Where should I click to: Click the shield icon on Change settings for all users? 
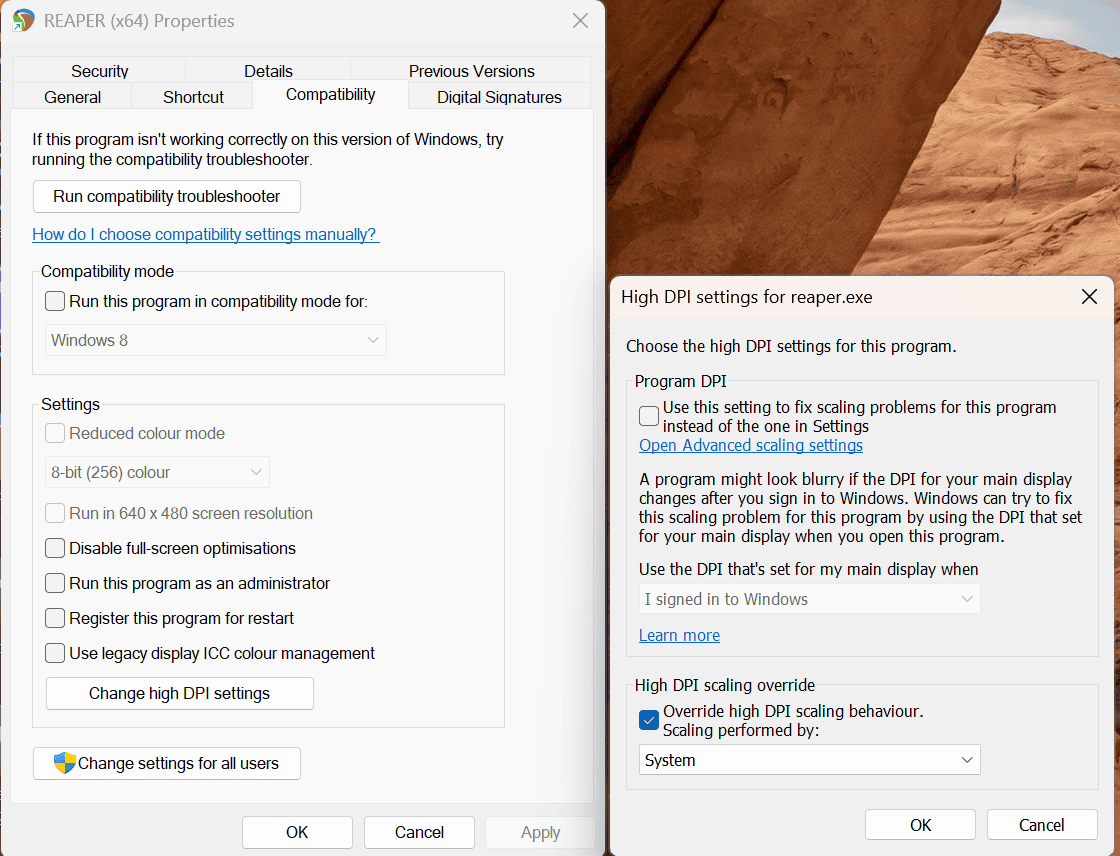tap(64, 762)
